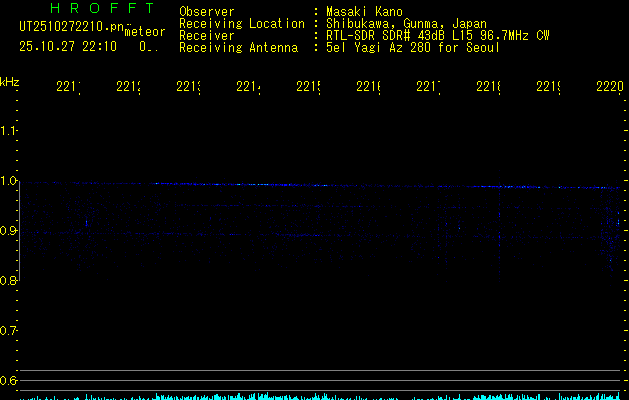Screen dimensions: 629x400
Task: Click the 25.10.27 22:10 timestamp
Action: (68, 46)
